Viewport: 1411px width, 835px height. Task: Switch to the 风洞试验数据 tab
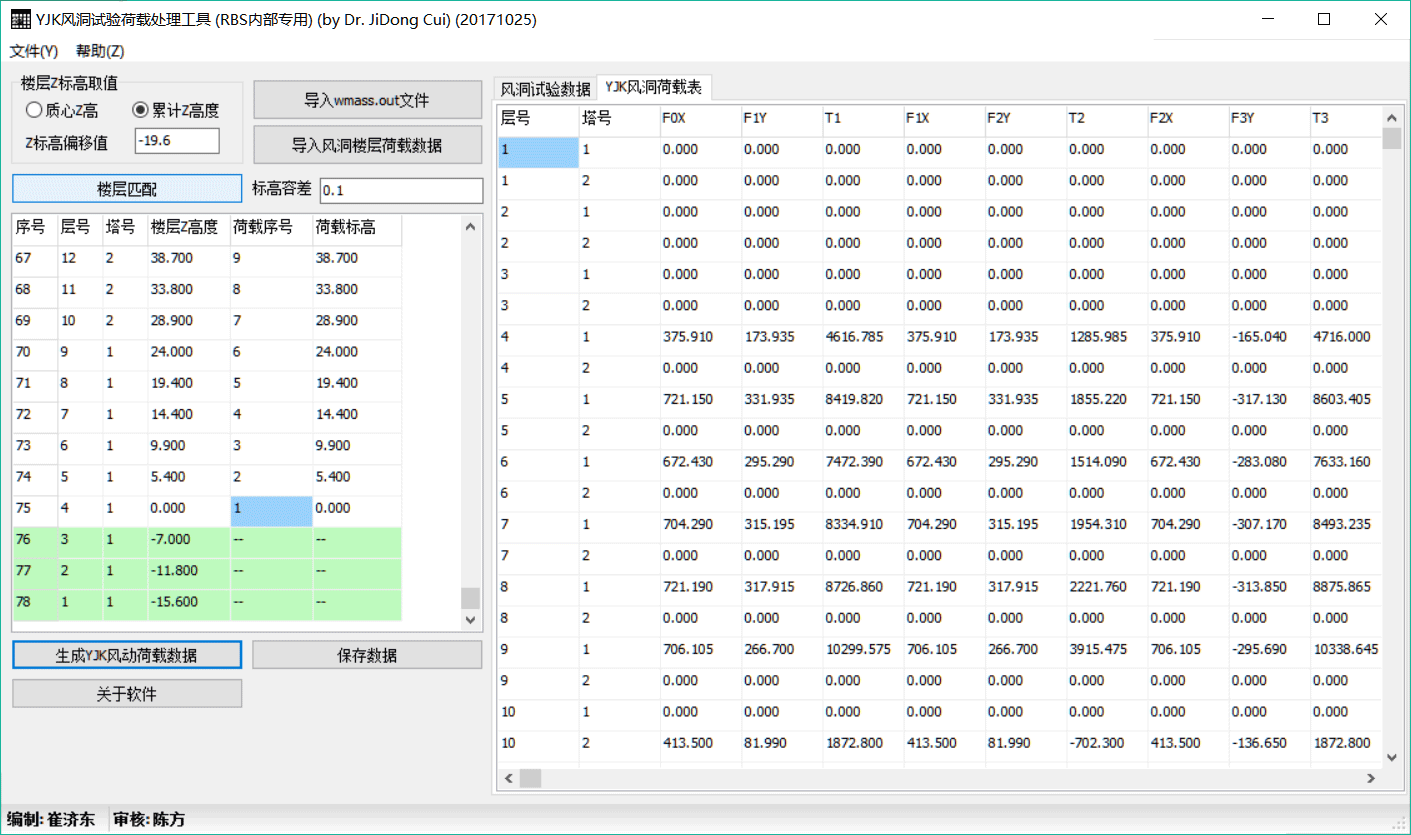(545, 89)
